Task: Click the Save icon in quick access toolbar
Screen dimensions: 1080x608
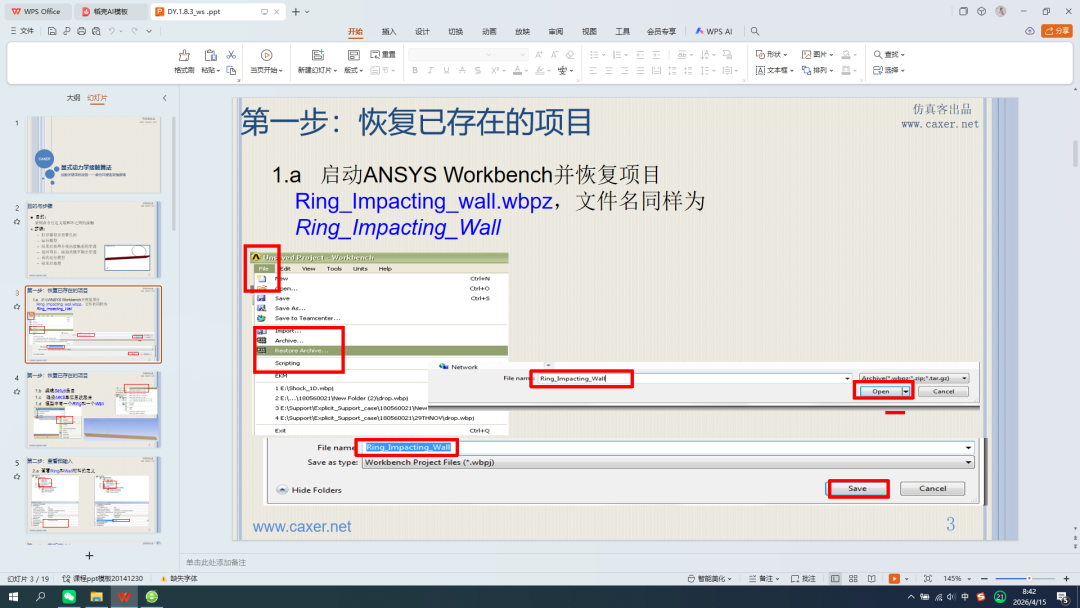Action: click(x=52, y=31)
